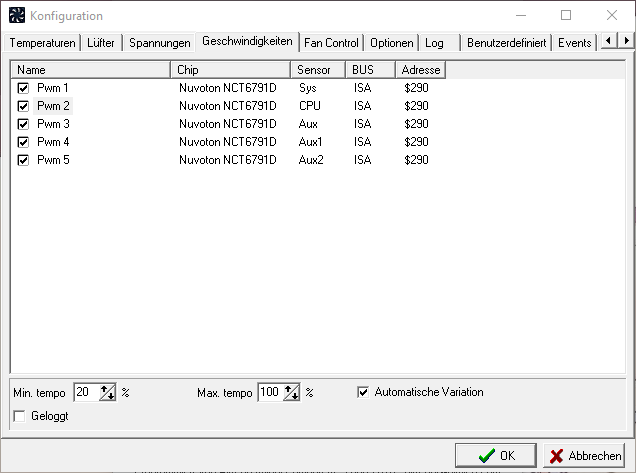
Task: Click the Abbrechen button
Action: click(584, 456)
